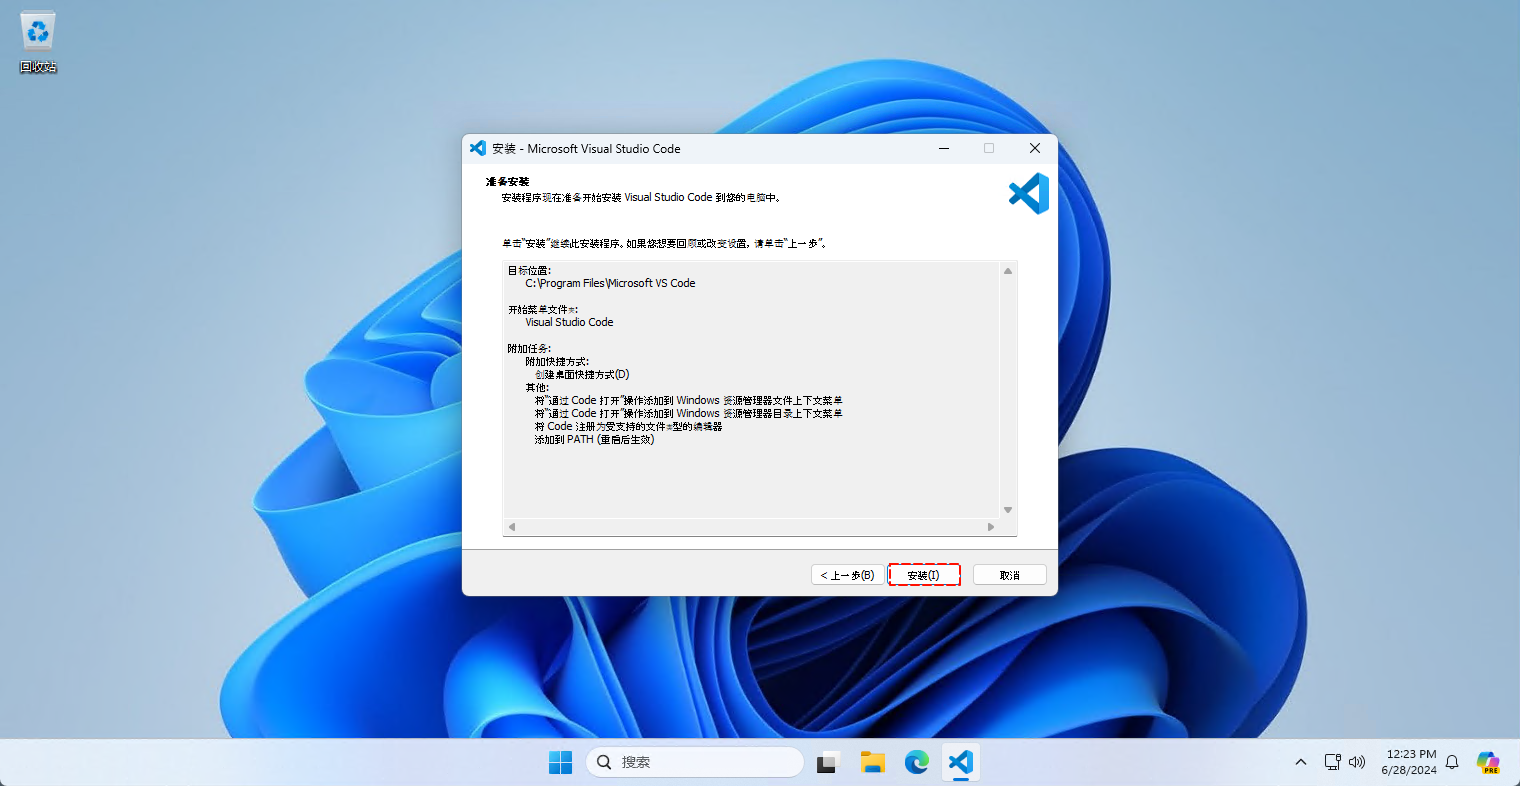This screenshot has height=786, width=1520.
Task: Click the taskbar search box
Action: tap(695, 762)
